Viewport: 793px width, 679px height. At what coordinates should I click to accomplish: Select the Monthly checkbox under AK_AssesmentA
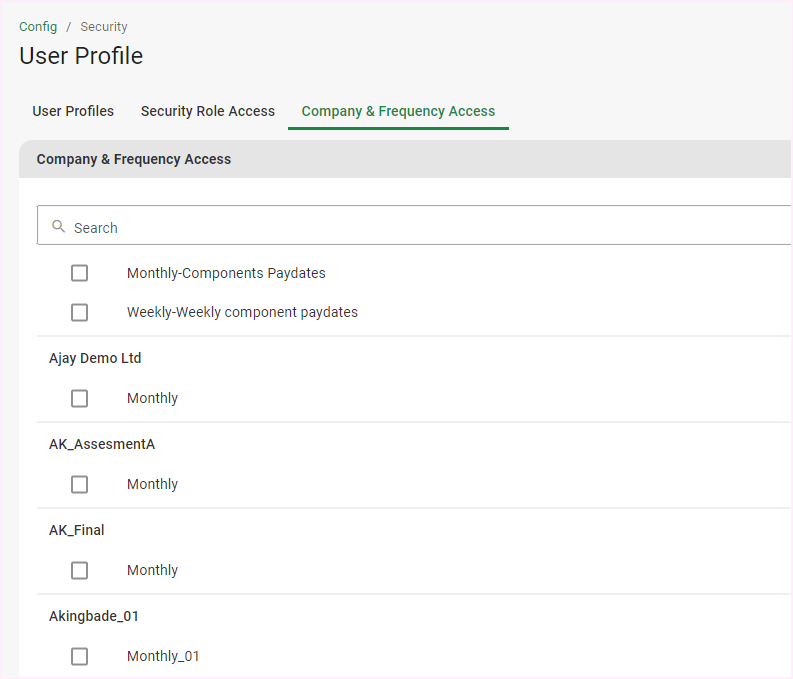pos(80,484)
